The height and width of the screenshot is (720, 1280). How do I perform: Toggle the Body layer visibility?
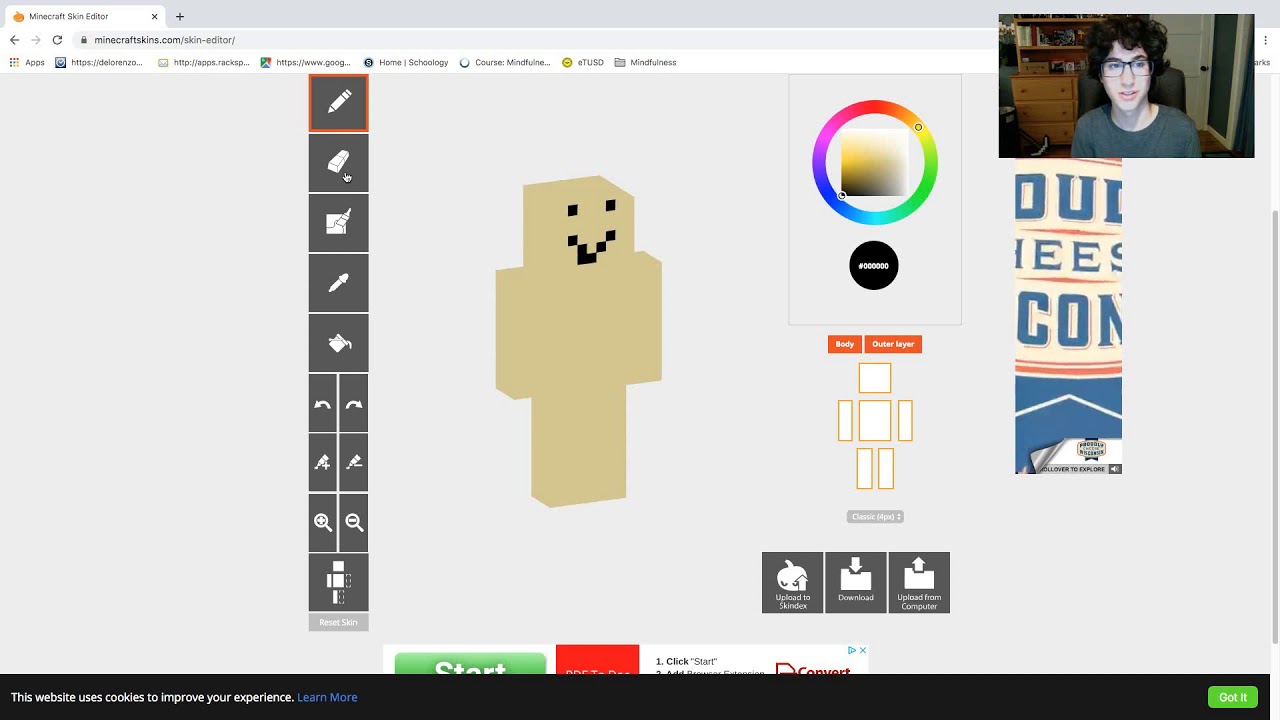tap(844, 344)
